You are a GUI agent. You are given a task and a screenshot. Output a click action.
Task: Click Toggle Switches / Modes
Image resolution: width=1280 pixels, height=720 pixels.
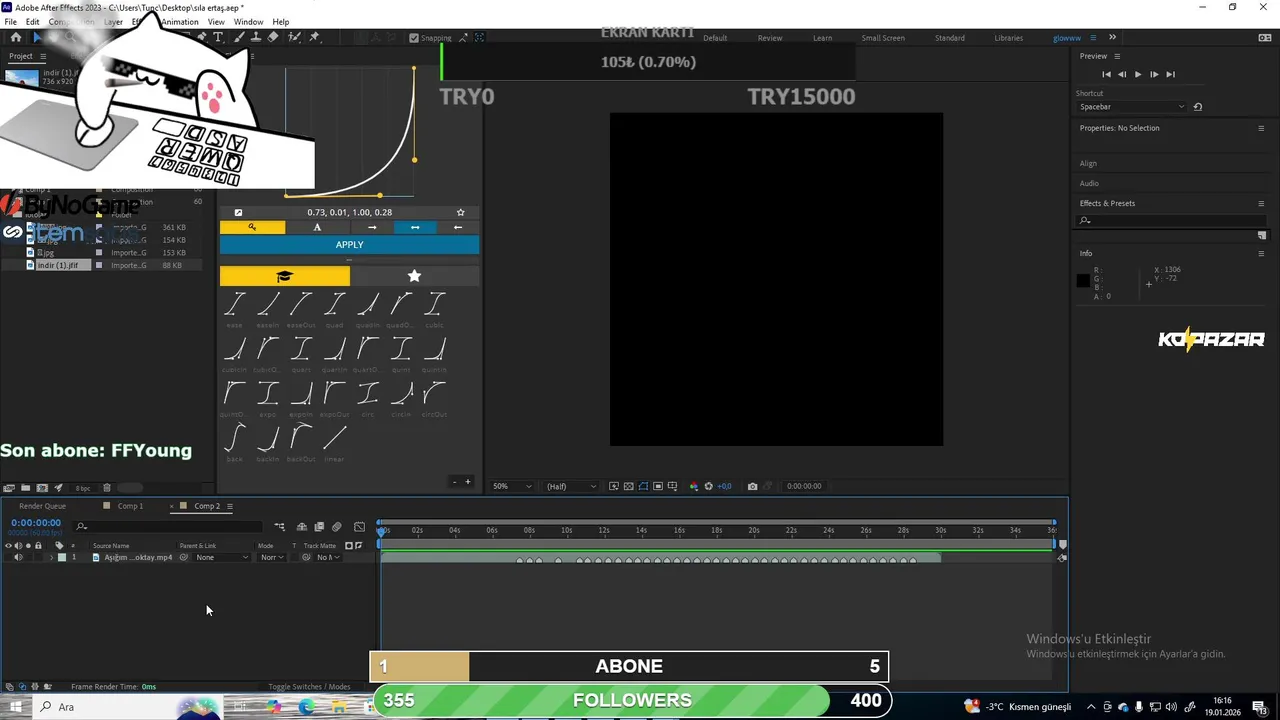(309, 687)
